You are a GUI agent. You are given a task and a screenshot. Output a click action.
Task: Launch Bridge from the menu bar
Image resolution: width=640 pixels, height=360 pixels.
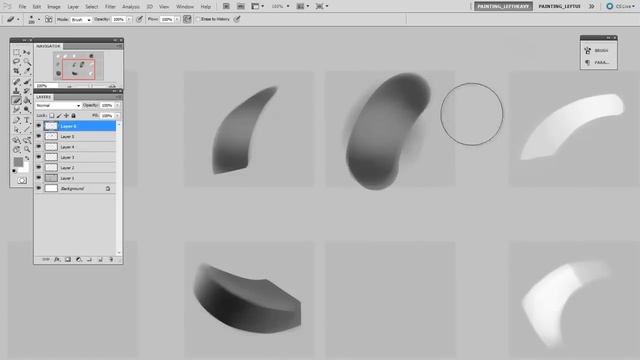tap(226, 7)
